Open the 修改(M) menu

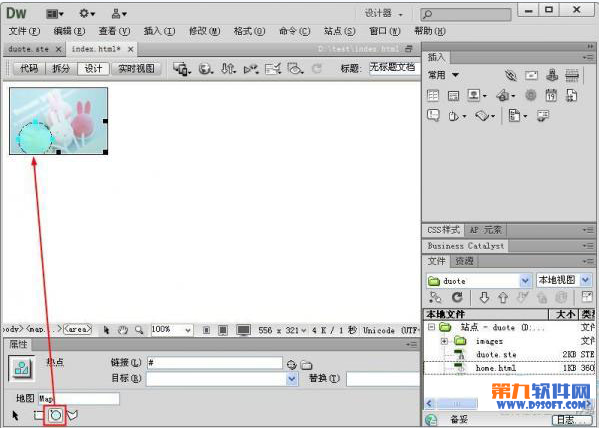point(204,31)
